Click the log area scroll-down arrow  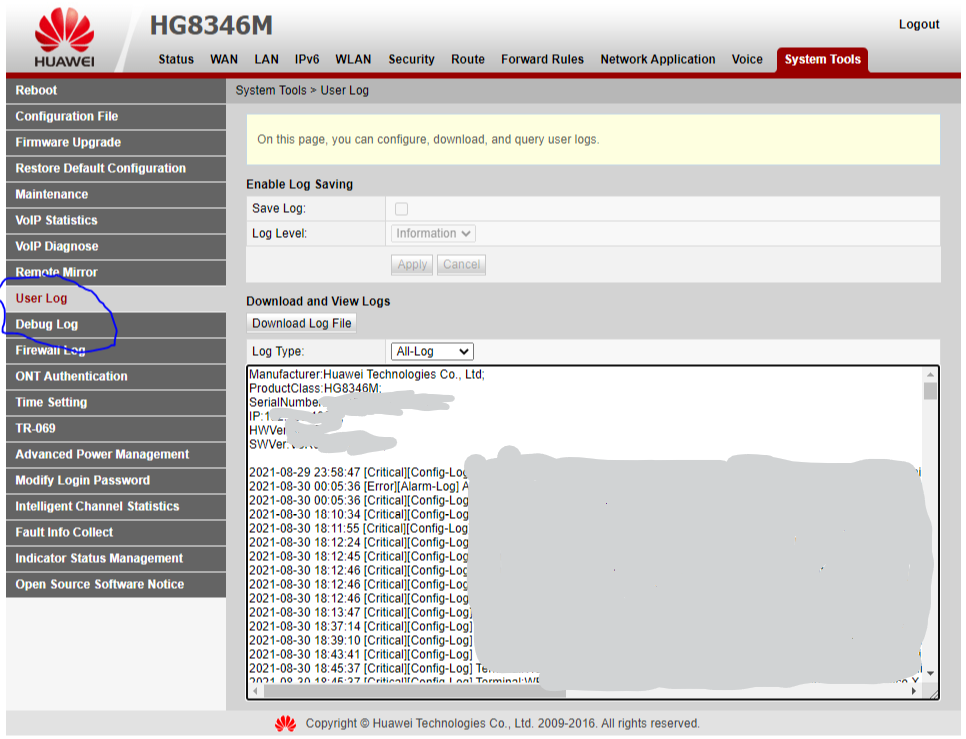930,673
